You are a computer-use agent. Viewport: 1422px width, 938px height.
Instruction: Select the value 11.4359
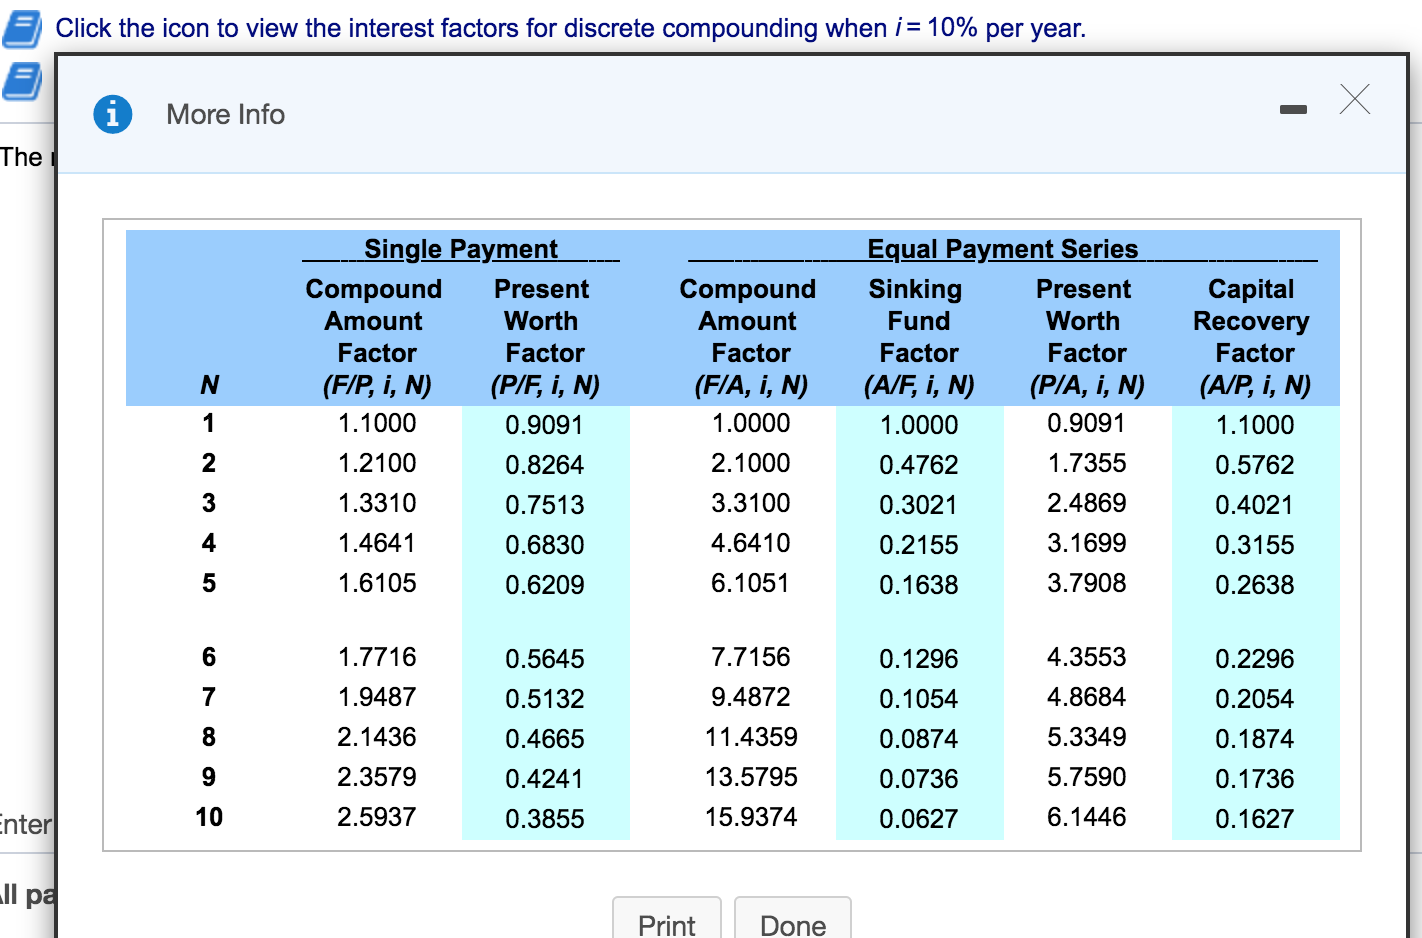[x=751, y=737]
